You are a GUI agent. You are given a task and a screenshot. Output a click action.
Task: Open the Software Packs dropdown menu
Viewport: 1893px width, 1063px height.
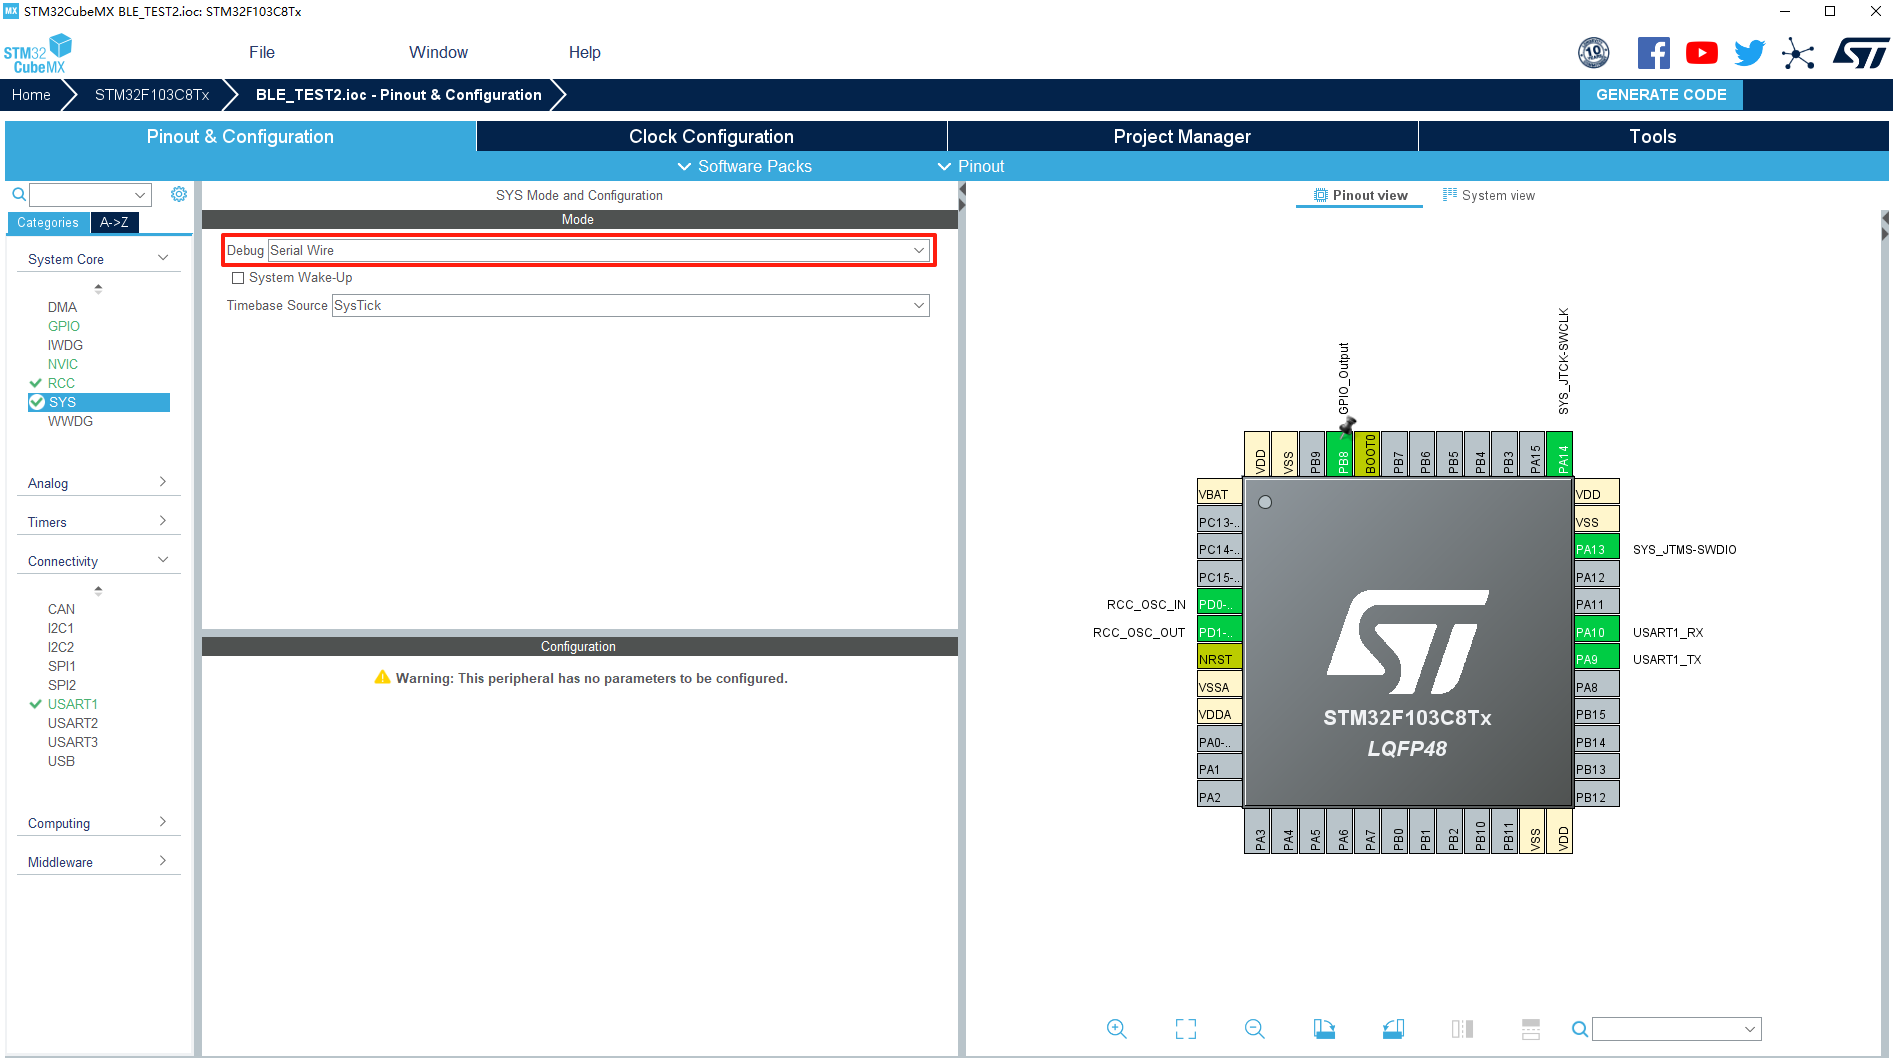click(x=744, y=166)
